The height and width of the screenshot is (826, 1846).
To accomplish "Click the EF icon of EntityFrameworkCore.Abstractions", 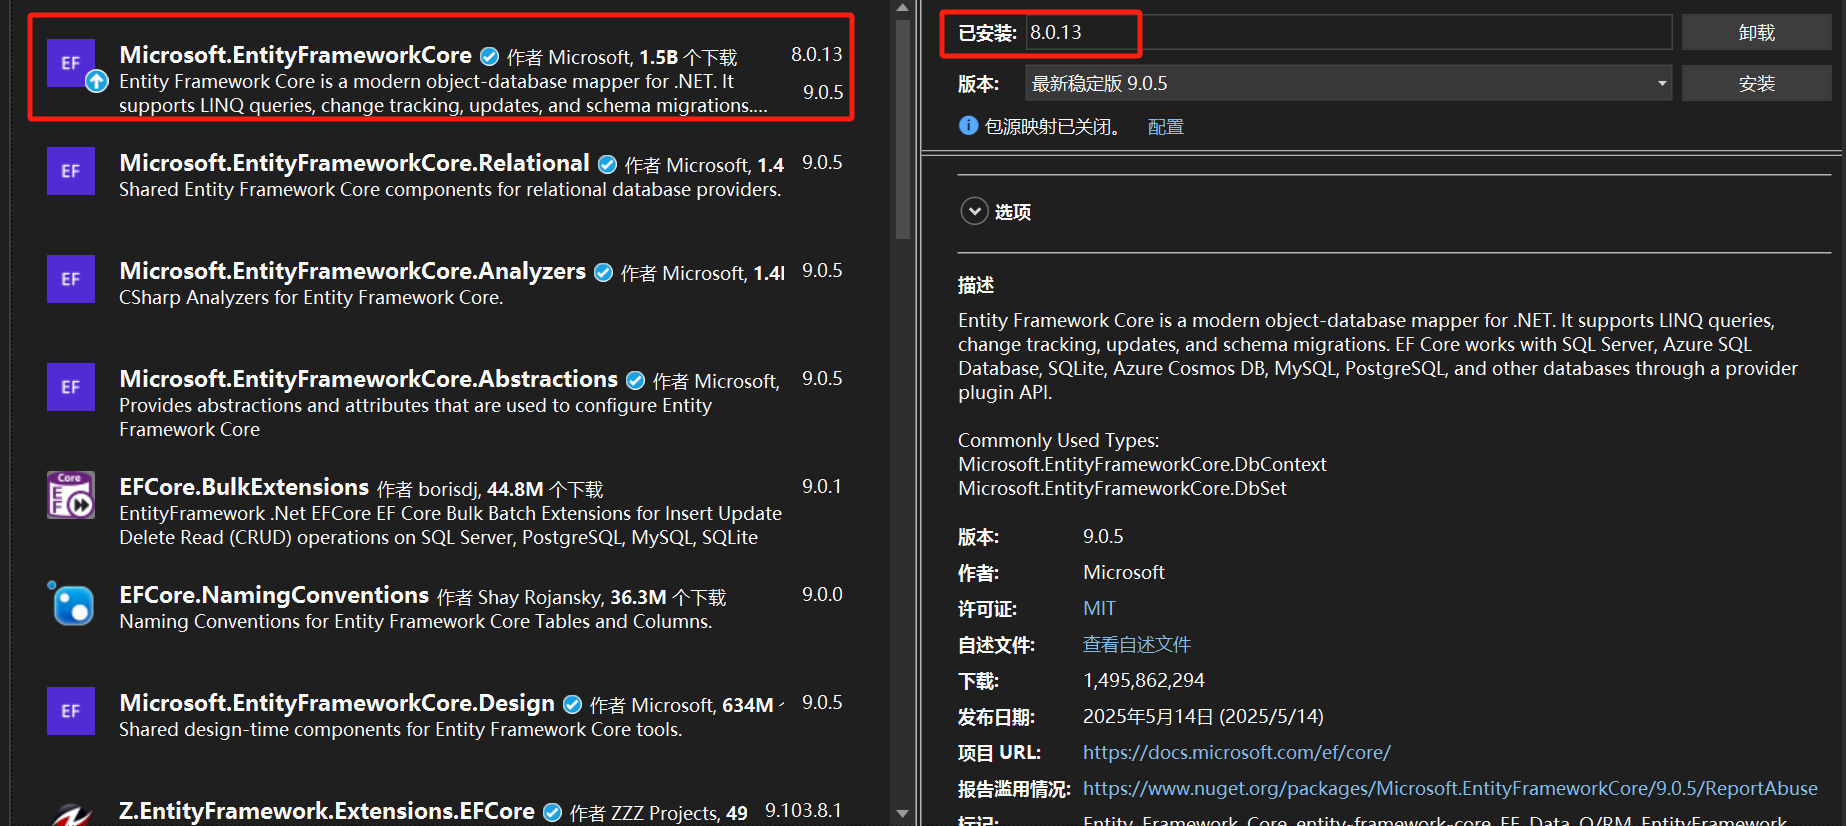I will click(71, 387).
